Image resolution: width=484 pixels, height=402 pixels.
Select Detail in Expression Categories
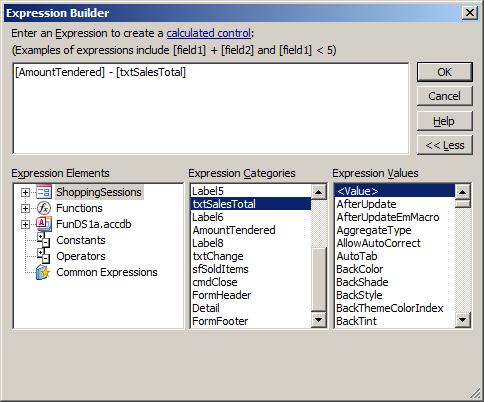pos(251,308)
